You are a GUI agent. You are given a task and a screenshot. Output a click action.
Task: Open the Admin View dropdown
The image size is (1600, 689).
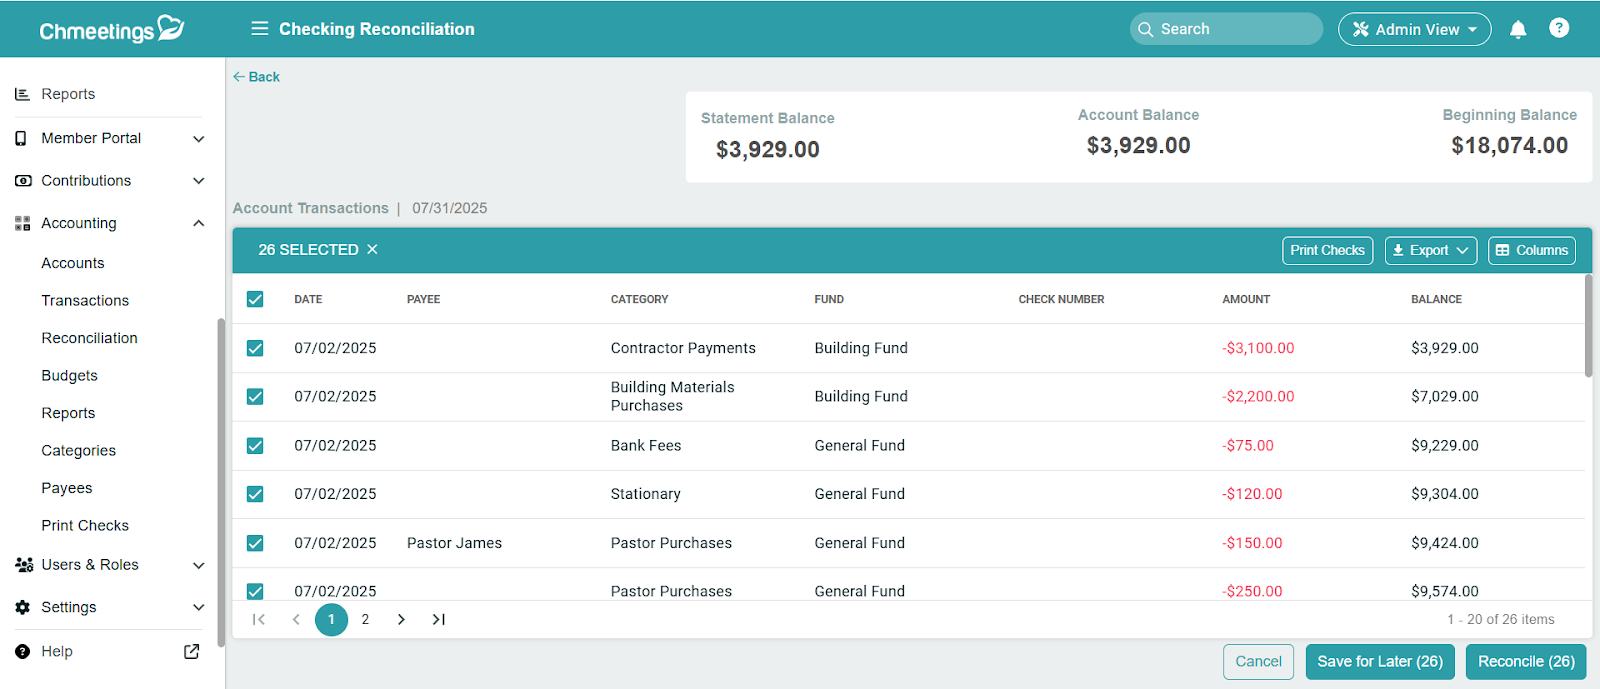click(1414, 30)
